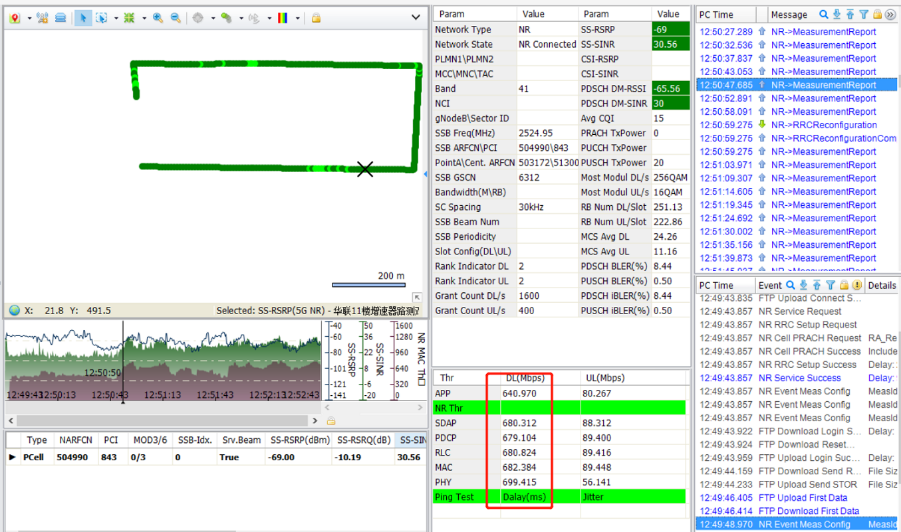The image size is (901, 532).
Task: Filter messages with the Message funnel icon
Action: click(864, 14)
